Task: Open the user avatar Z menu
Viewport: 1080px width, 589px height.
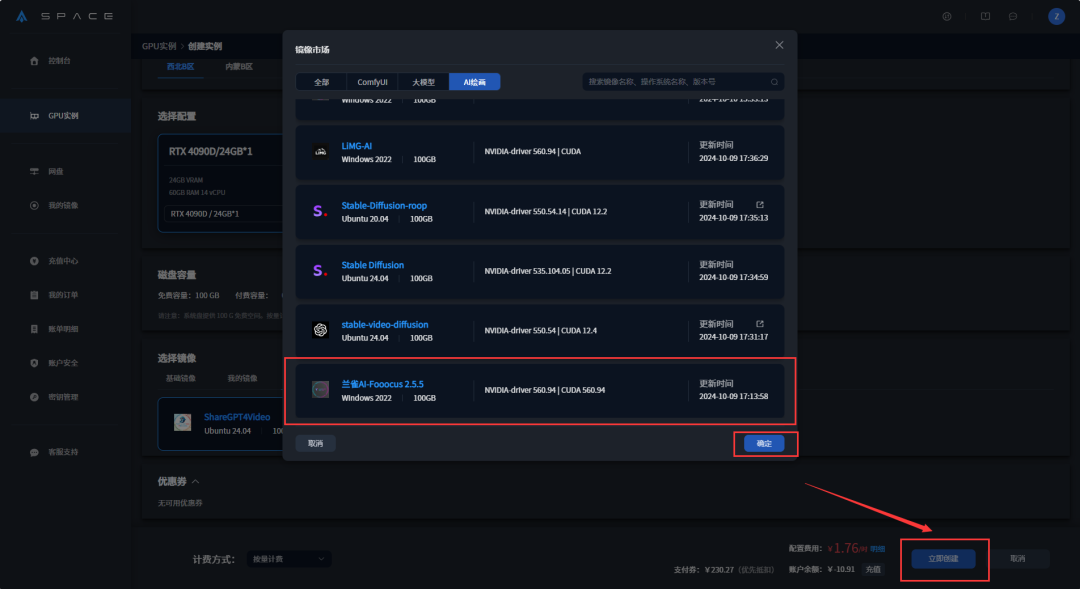Action: (x=1057, y=17)
